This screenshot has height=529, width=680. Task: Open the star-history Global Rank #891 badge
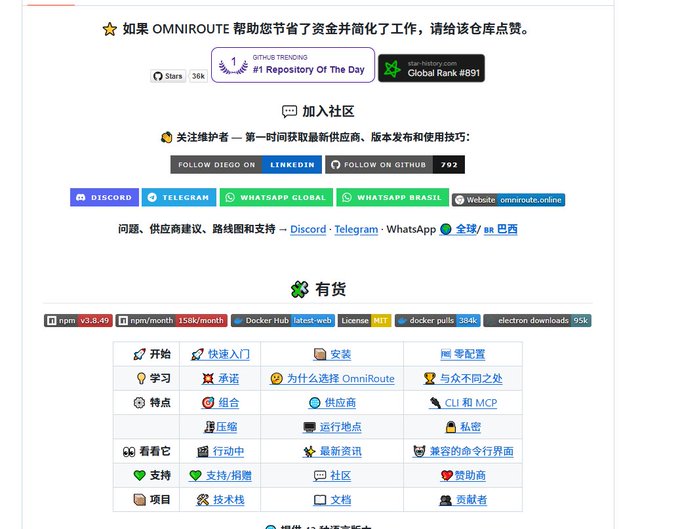coord(431,68)
